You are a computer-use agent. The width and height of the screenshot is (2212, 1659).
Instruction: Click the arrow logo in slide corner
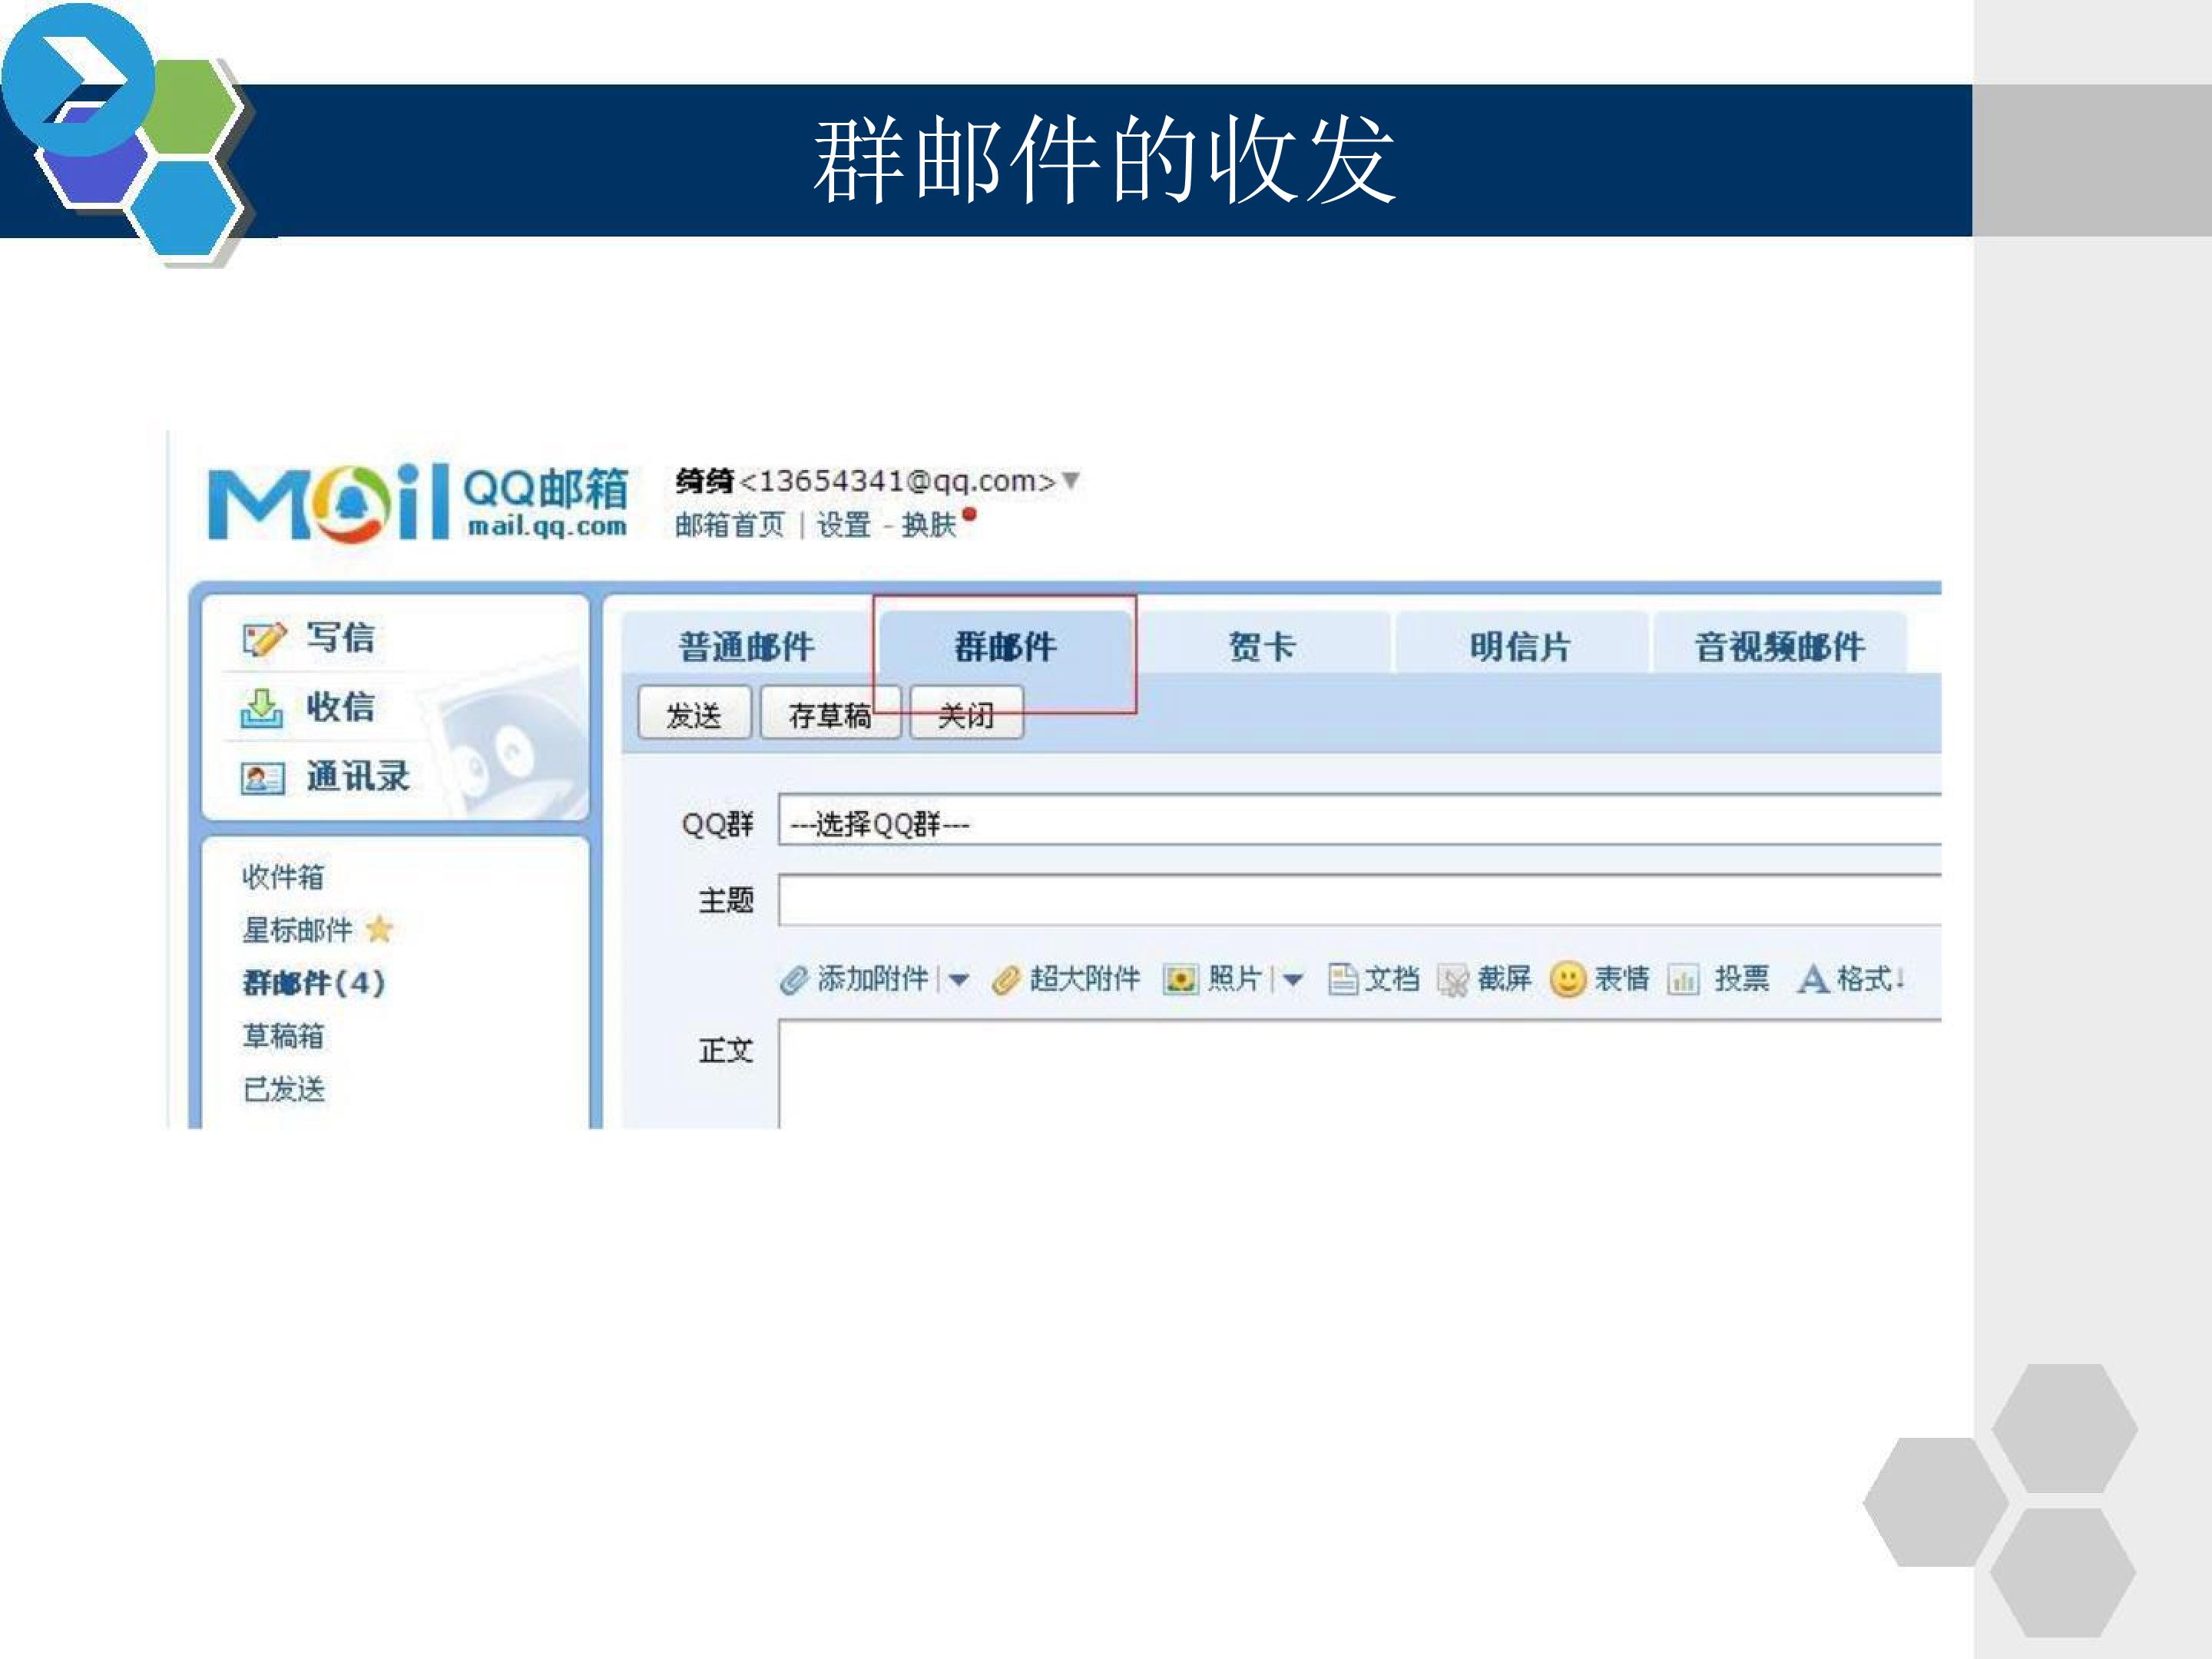tap(78, 79)
